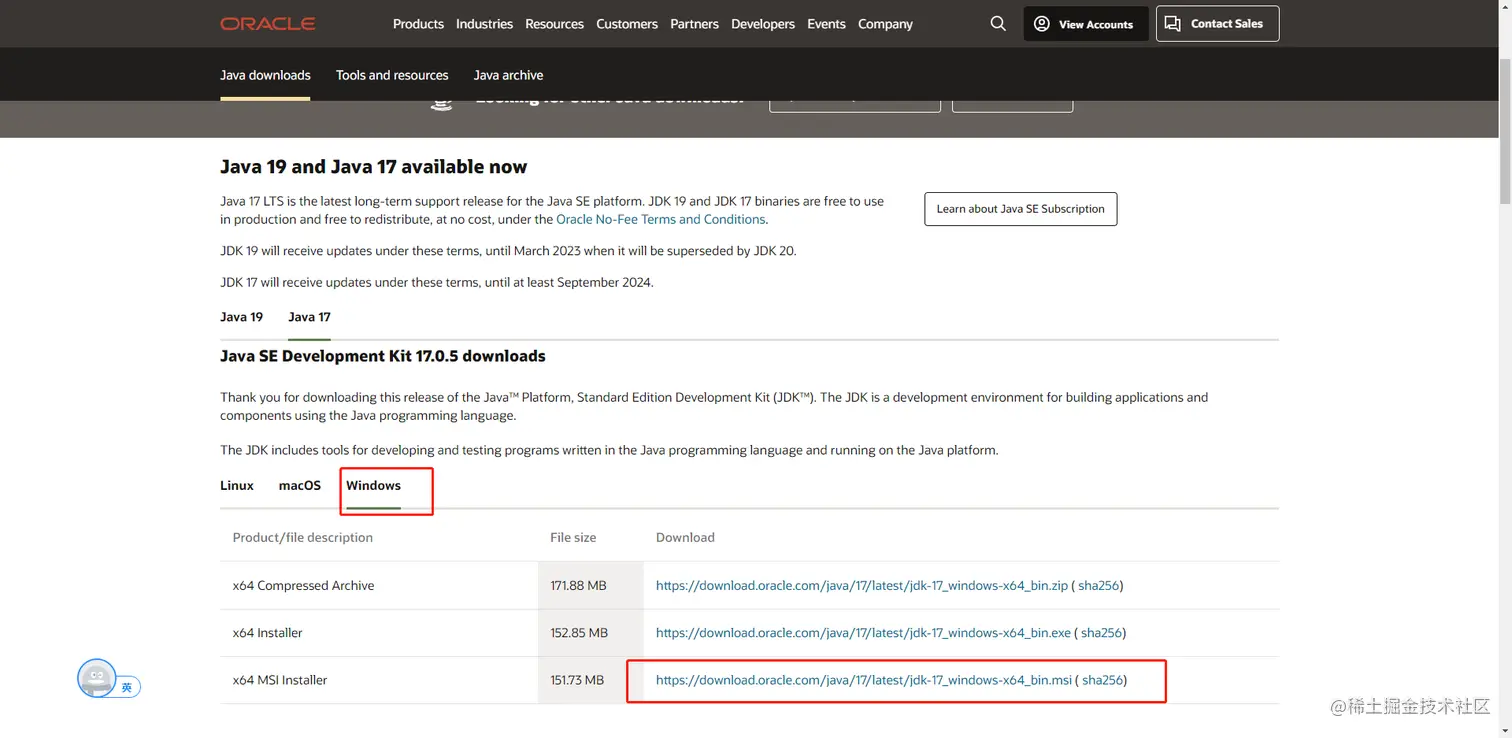Click the View Accounts user icon
The height and width of the screenshot is (738, 1512).
(1042, 24)
